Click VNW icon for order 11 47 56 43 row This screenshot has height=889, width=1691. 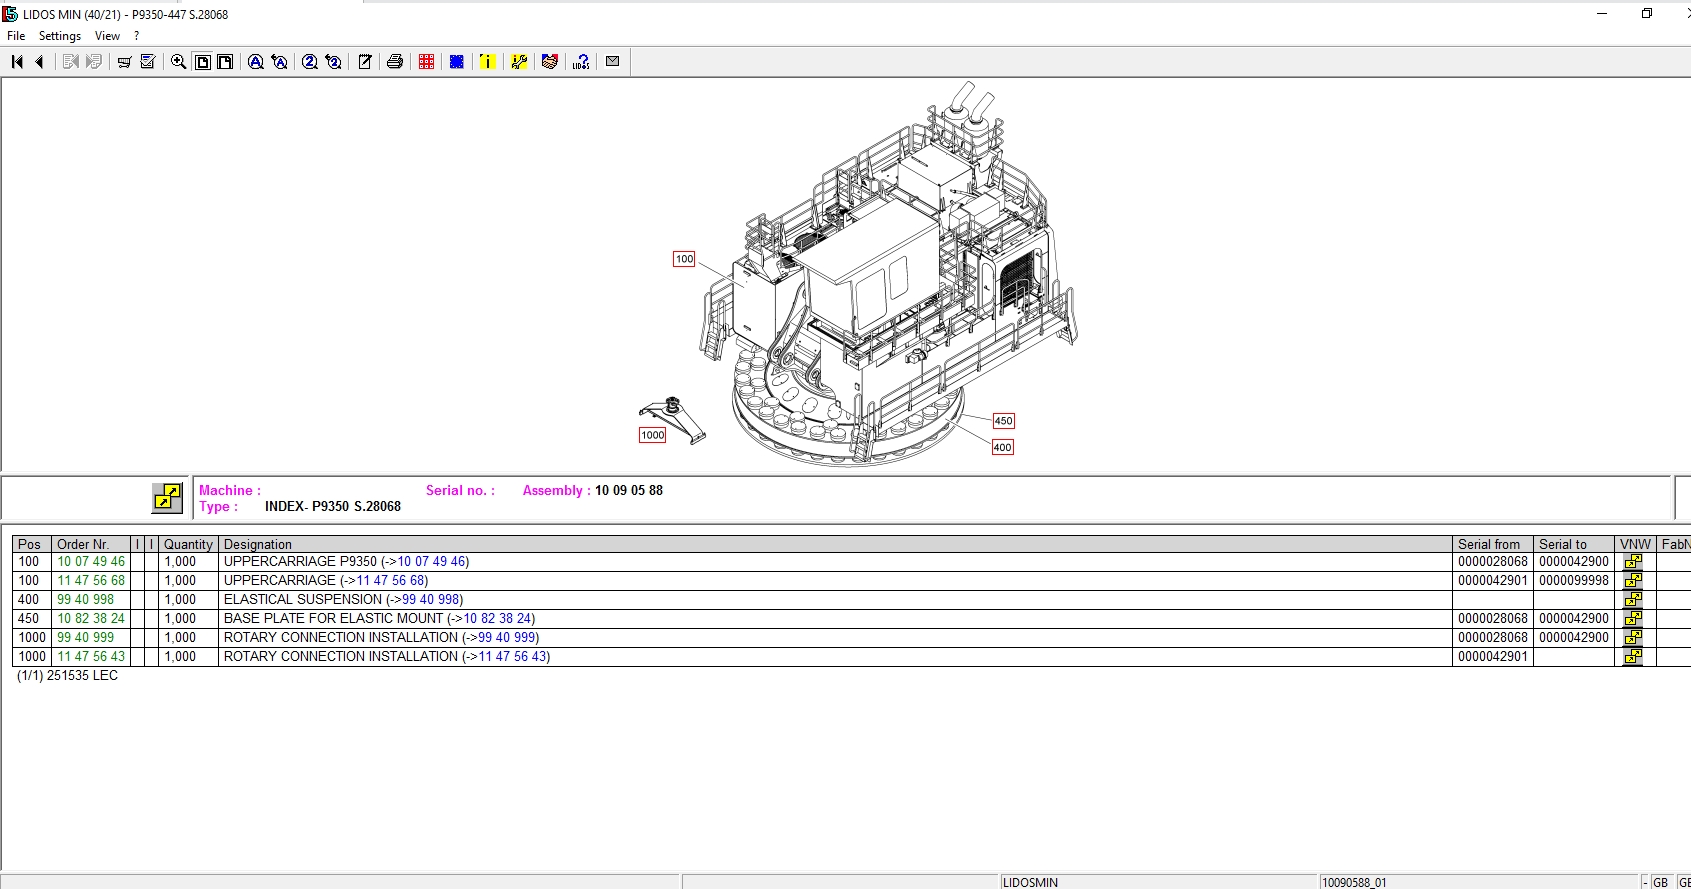(1633, 657)
